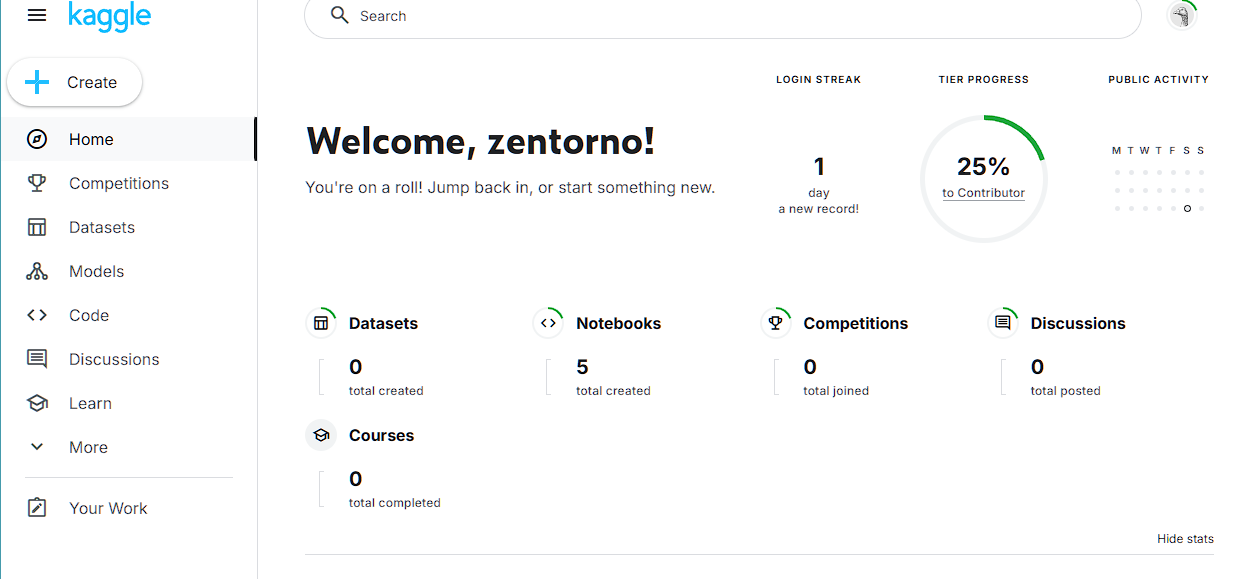Click the Kaggle logo
The width and height of the screenshot is (1248, 579).
[110, 16]
